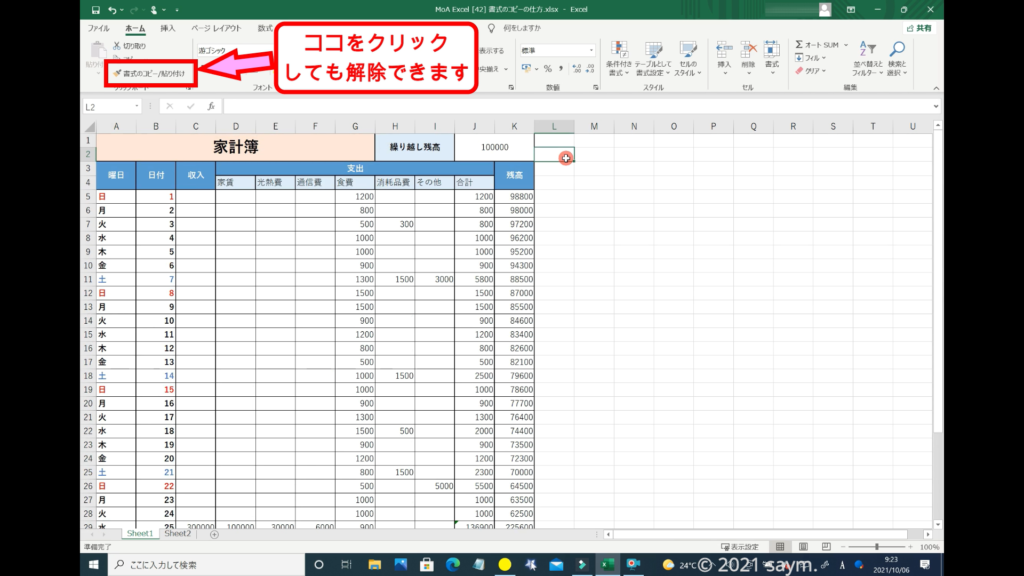Click the percent style button
Image resolution: width=1024 pixels, height=576 pixels.
[x=547, y=69]
